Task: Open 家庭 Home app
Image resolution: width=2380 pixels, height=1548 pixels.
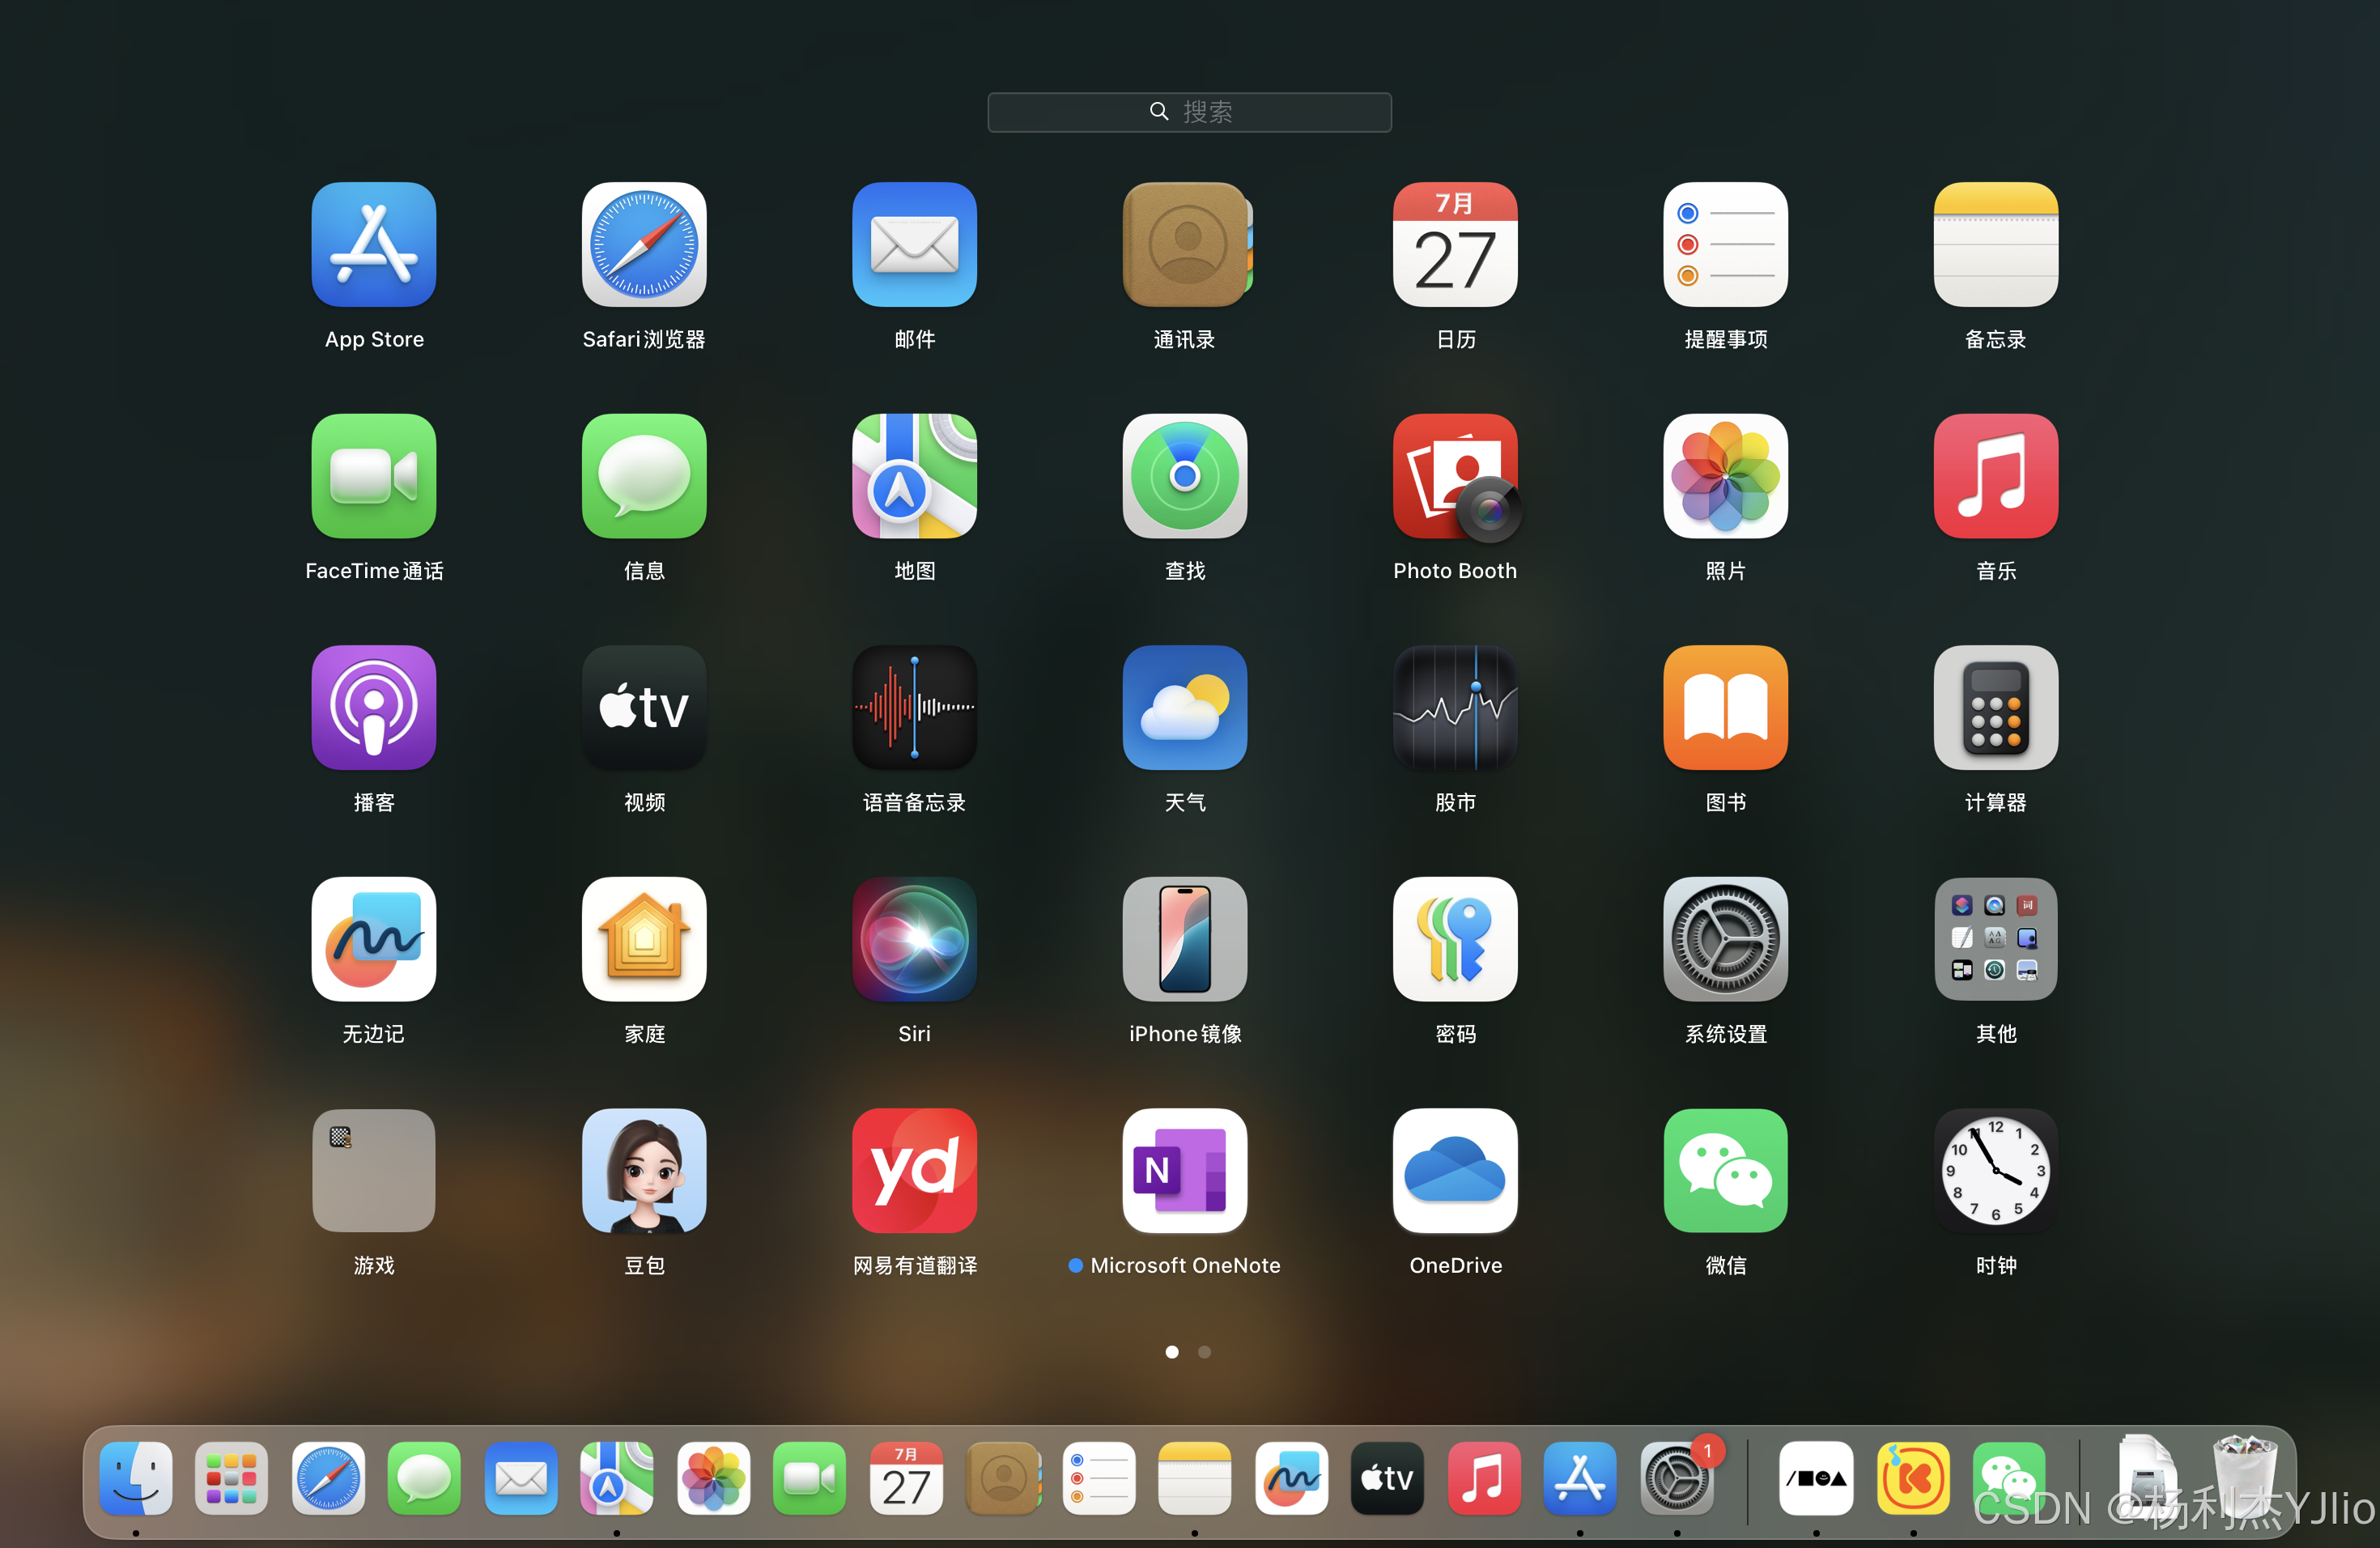Action: 644,939
